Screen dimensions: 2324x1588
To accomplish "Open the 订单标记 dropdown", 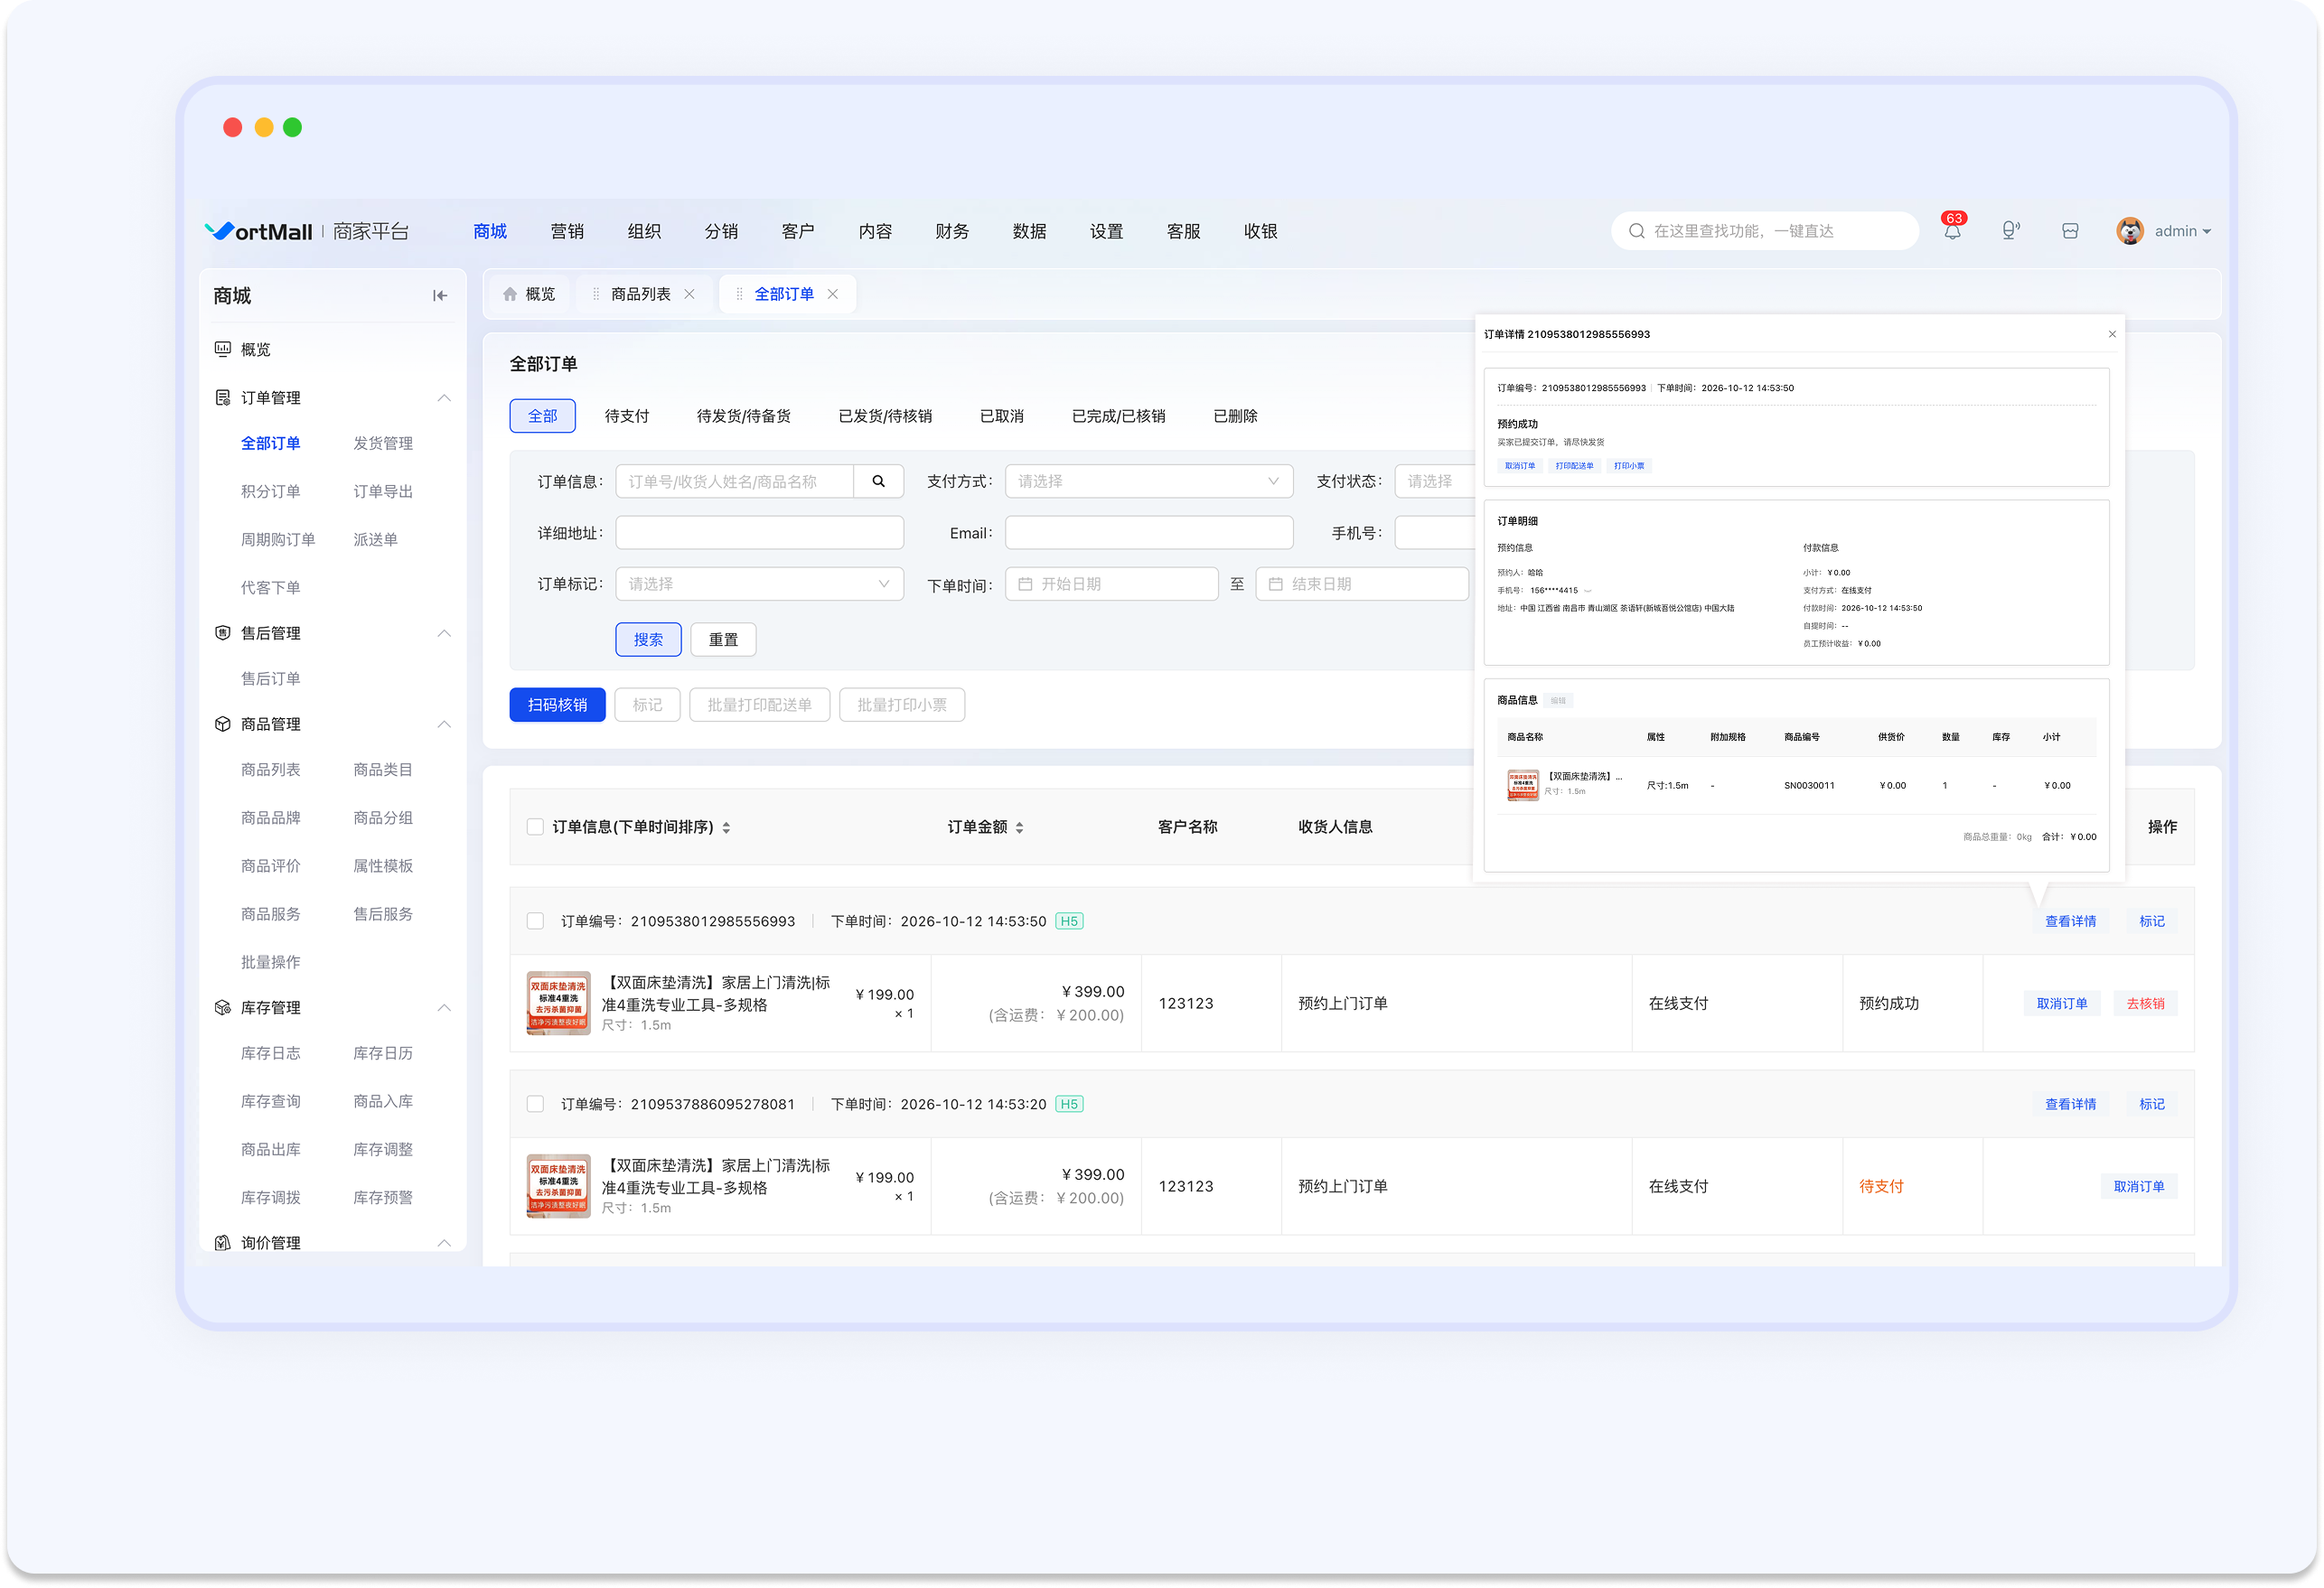I will click(x=759, y=584).
